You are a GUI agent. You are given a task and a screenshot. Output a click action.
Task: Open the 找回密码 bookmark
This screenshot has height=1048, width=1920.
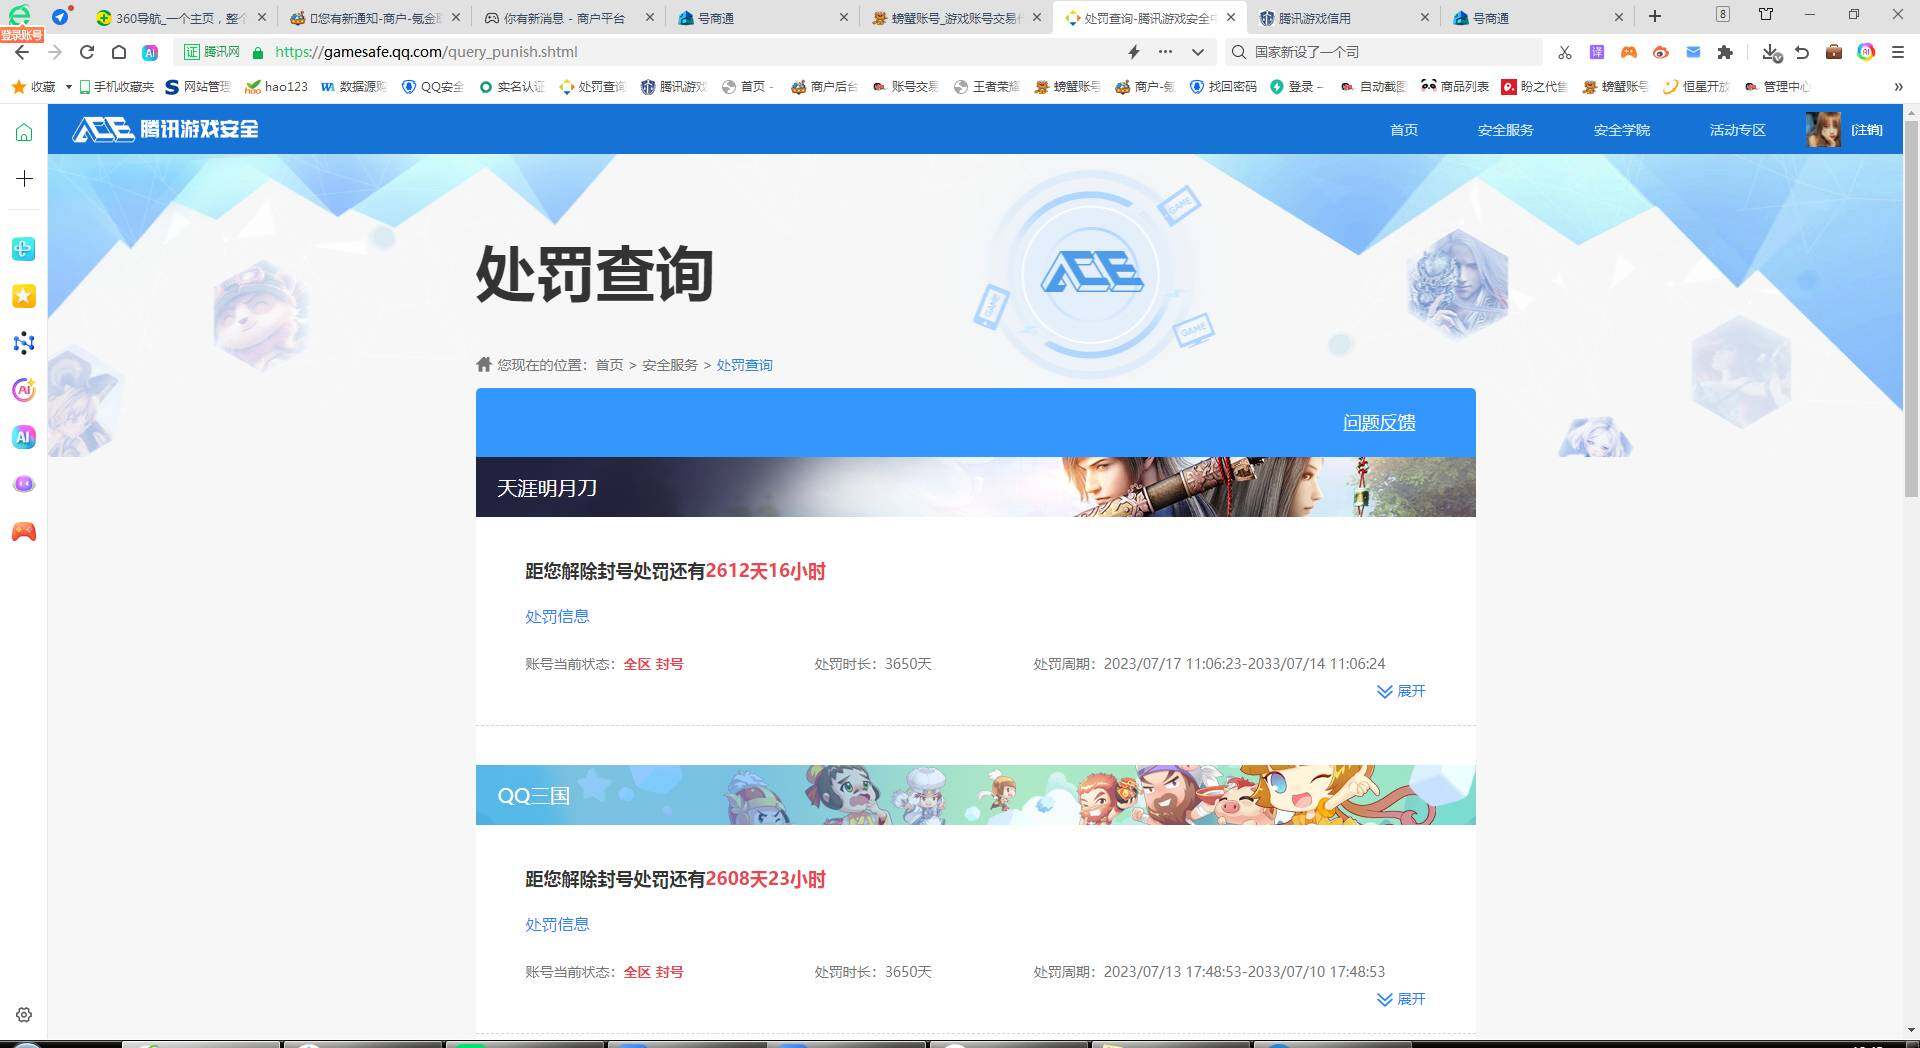click(1223, 87)
